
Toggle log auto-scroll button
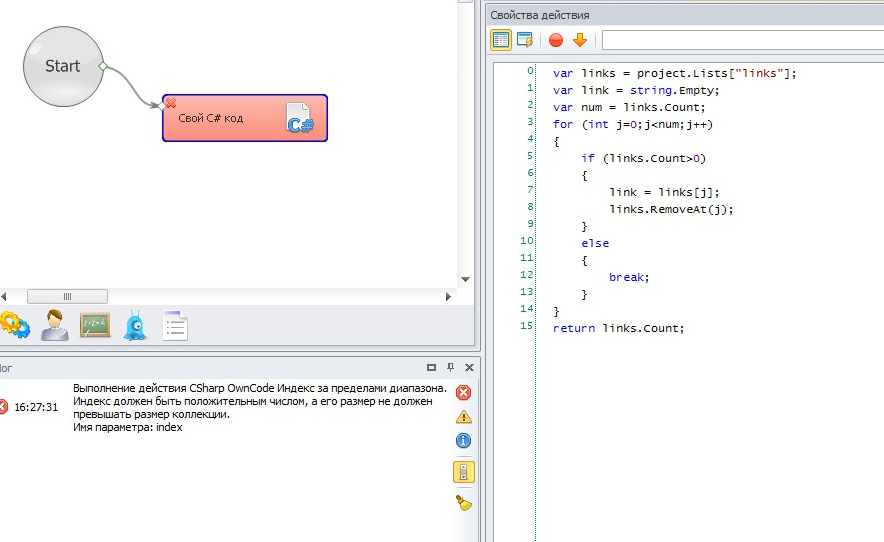point(464,472)
